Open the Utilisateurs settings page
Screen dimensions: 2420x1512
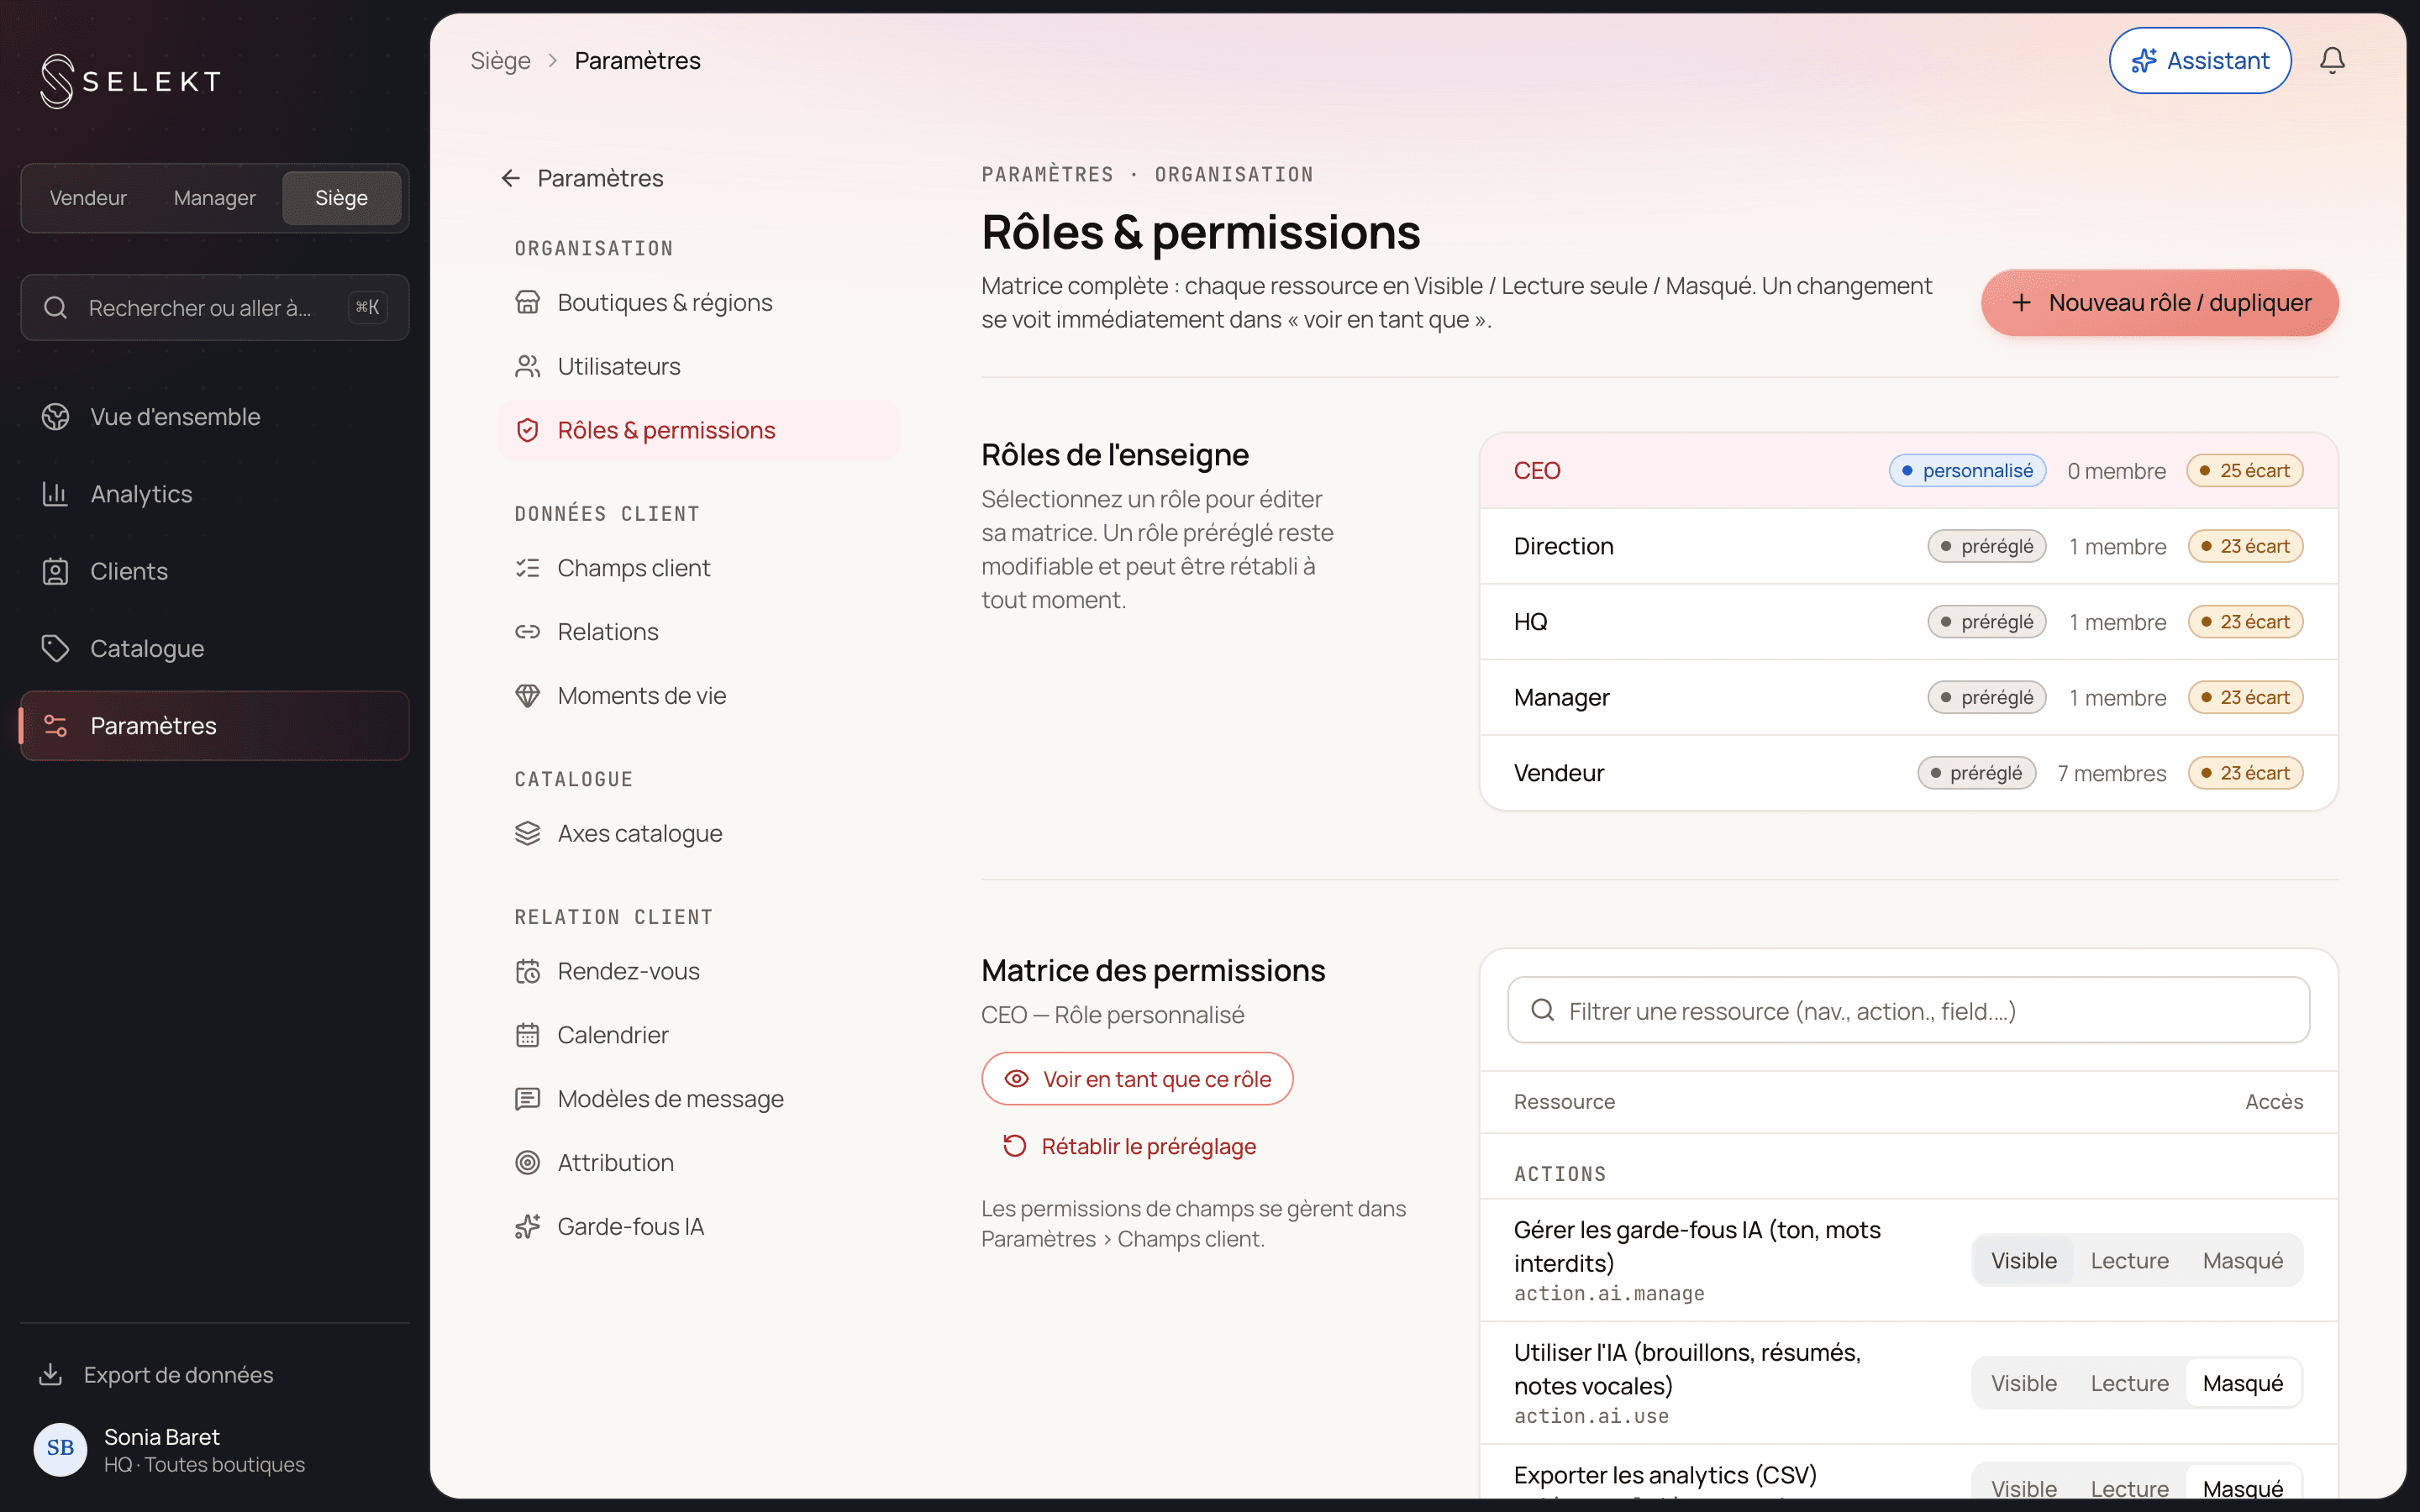pyautogui.click(x=698, y=366)
